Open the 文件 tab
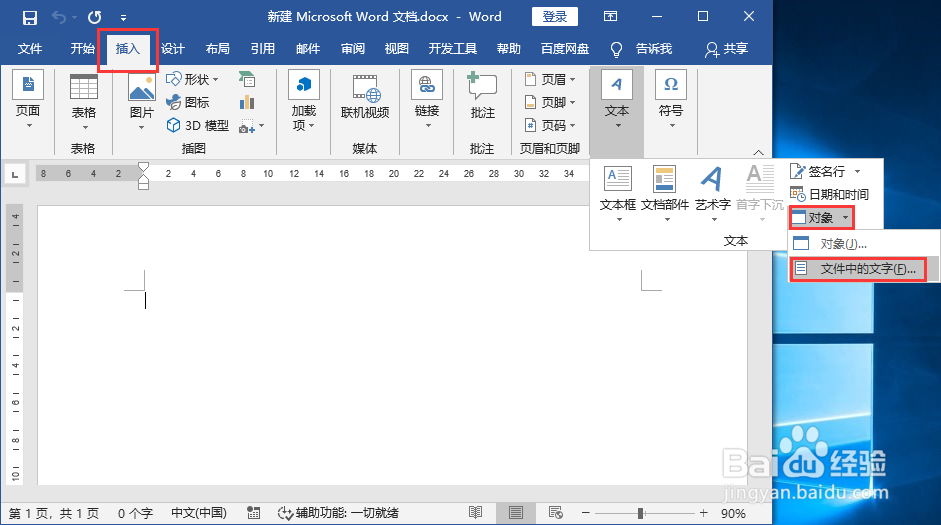Image resolution: width=941 pixels, height=525 pixels. tap(30, 49)
